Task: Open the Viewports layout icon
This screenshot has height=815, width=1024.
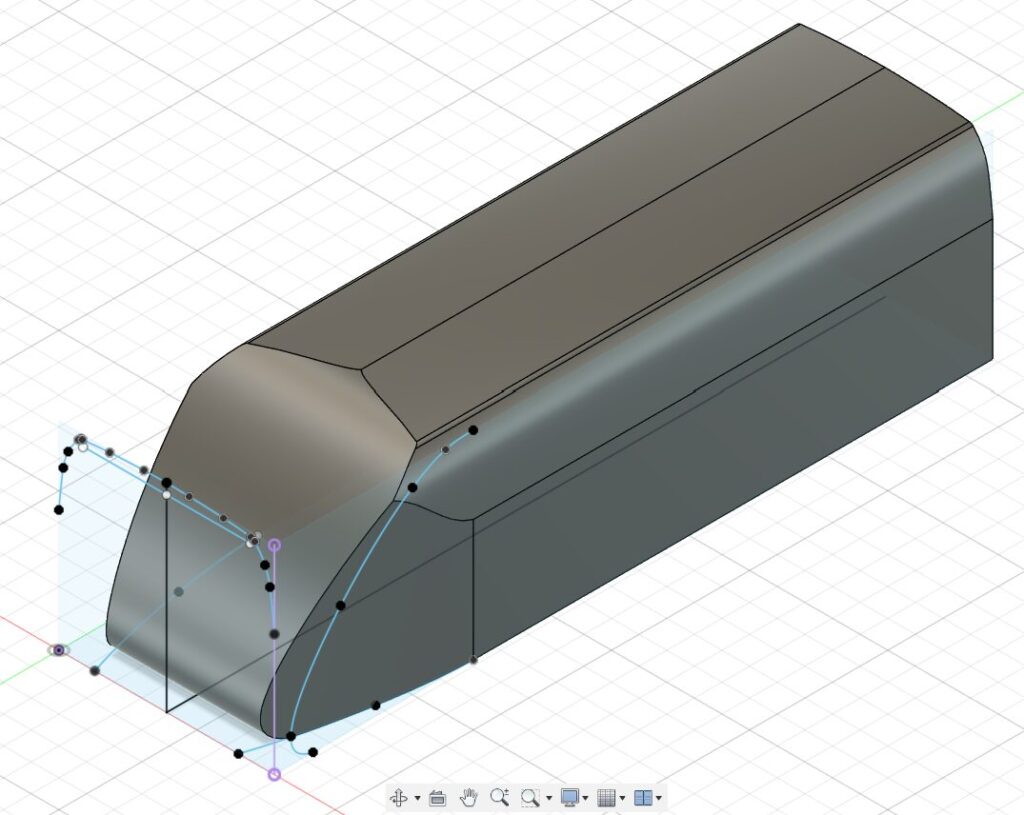Action: point(643,797)
